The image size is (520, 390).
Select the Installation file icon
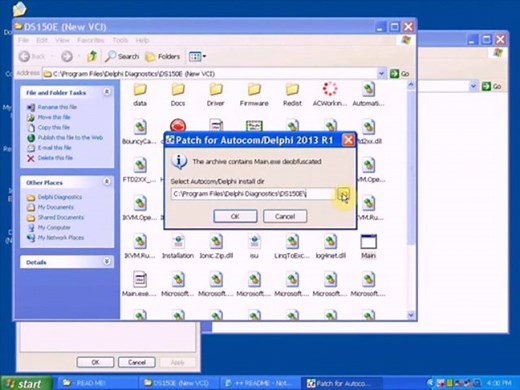[178, 247]
